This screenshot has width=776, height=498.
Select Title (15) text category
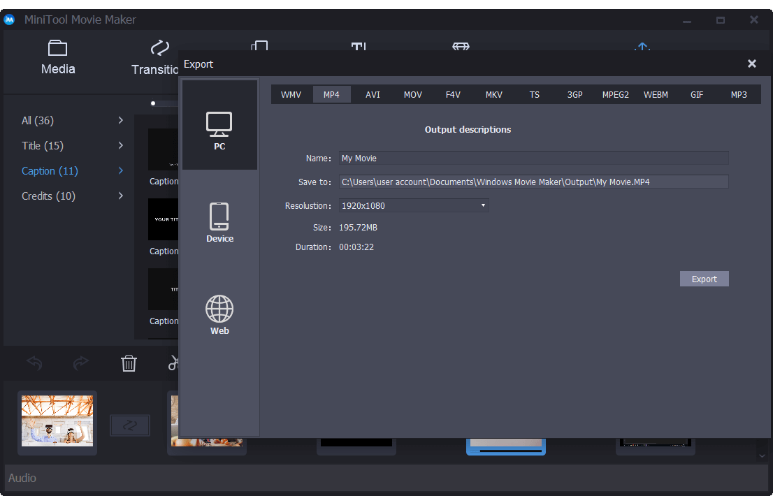[x=43, y=146]
